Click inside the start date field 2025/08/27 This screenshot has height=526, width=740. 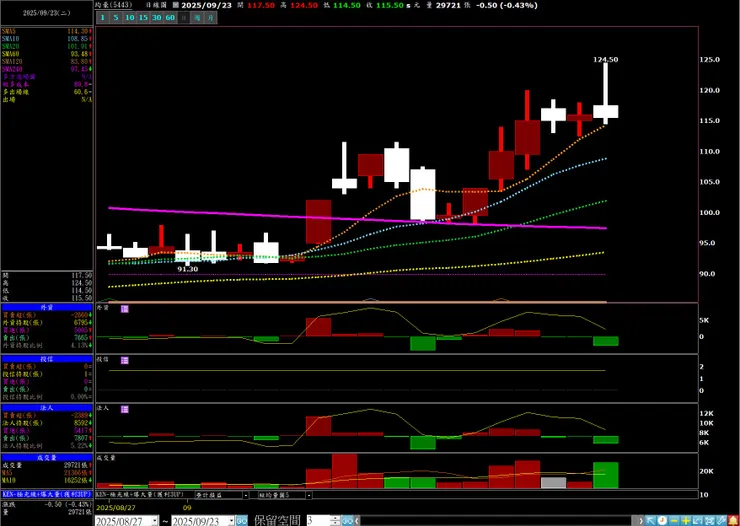click(123, 521)
